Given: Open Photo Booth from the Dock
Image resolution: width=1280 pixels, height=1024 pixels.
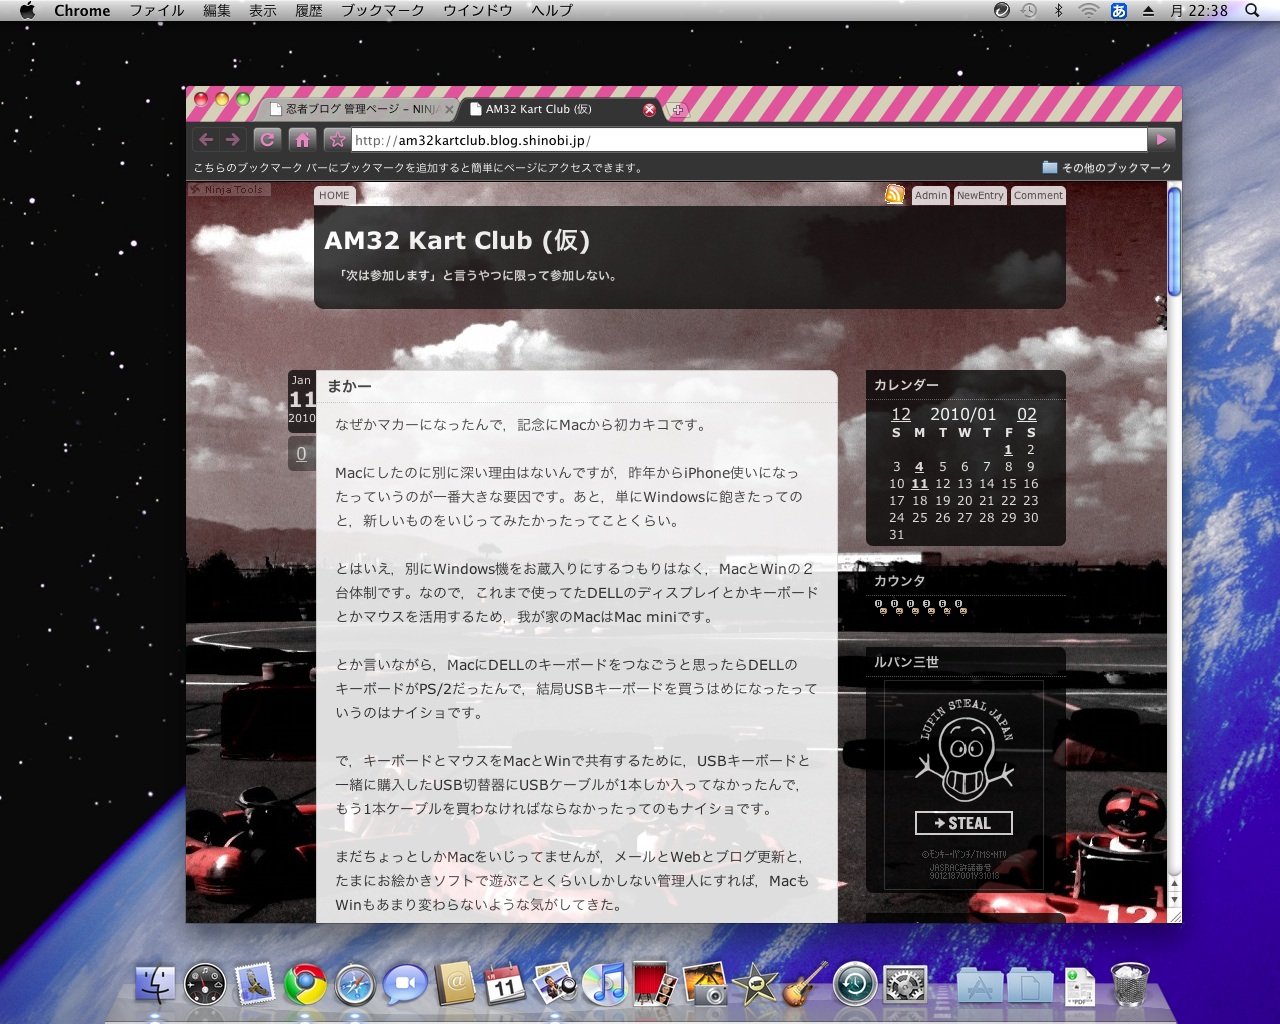Looking at the screenshot, I should [654, 984].
